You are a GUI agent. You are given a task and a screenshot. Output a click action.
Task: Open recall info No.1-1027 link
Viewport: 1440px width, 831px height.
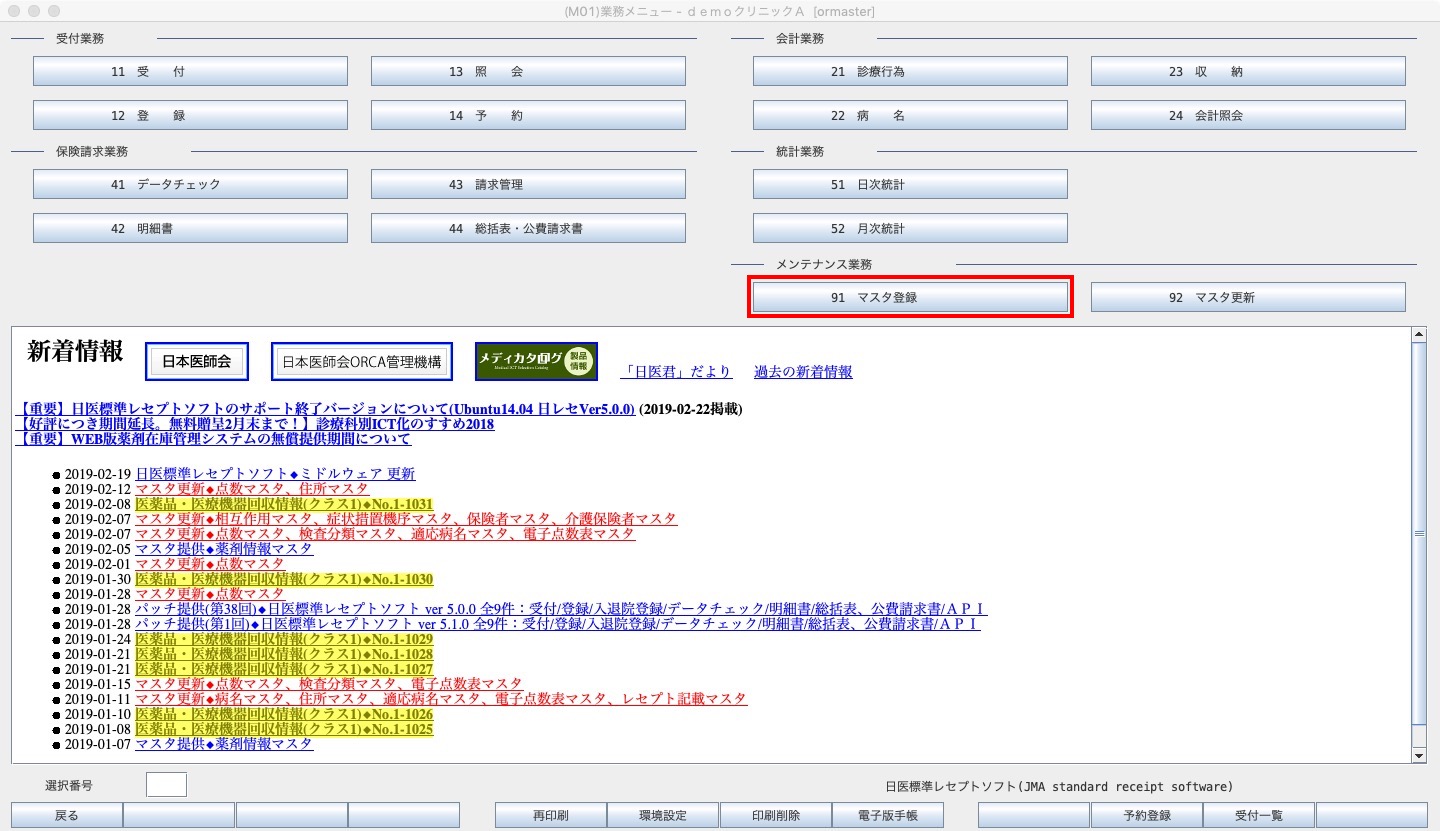[x=284, y=669]
